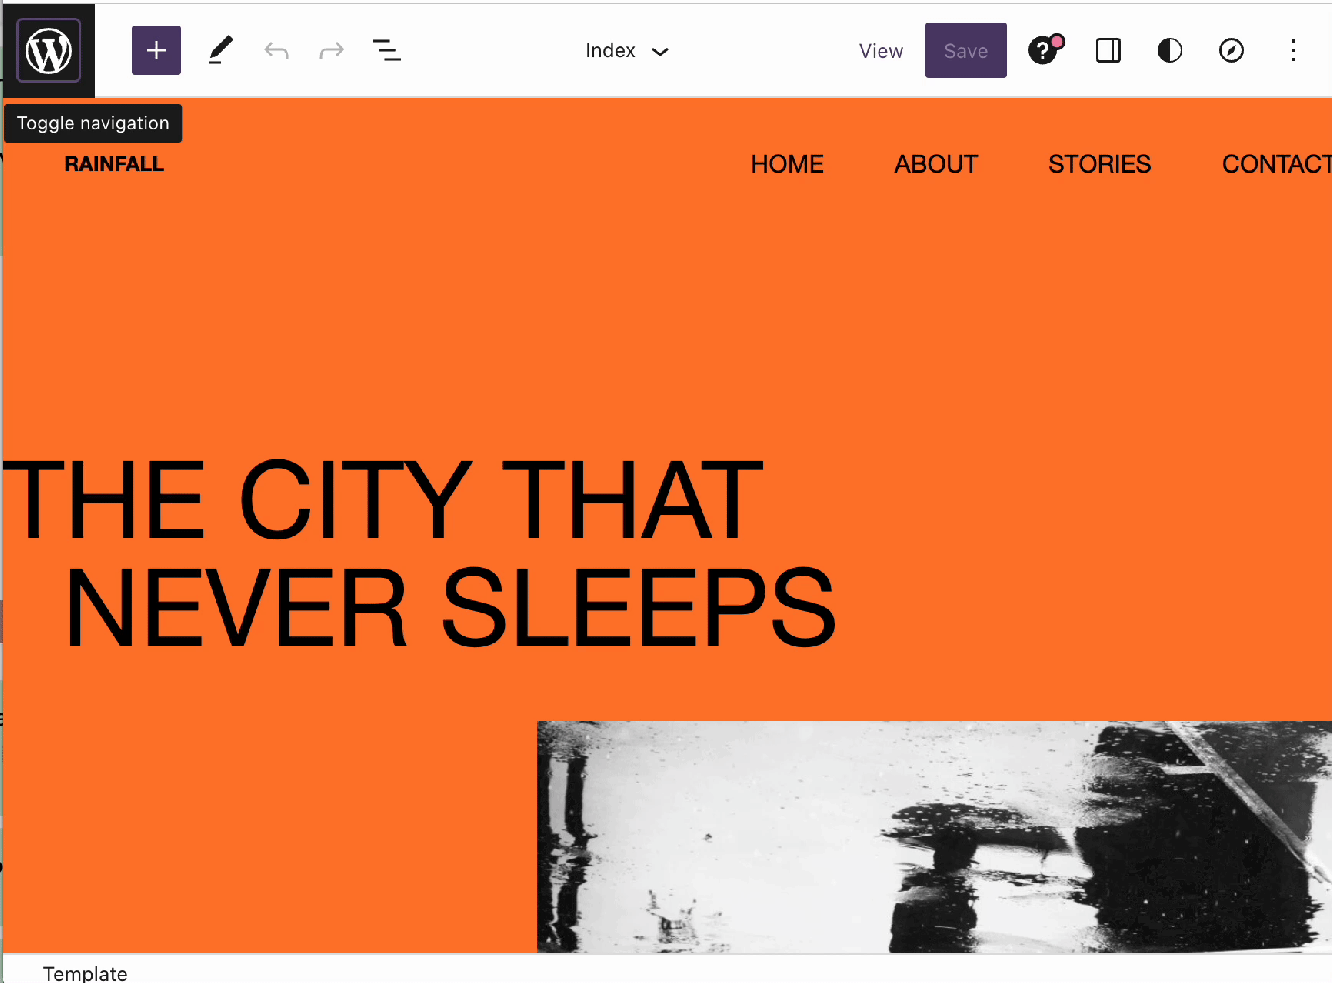Toggle the Settings sidebar panel
This screenshot has height=983, width=1332.
pos(1108,50)
